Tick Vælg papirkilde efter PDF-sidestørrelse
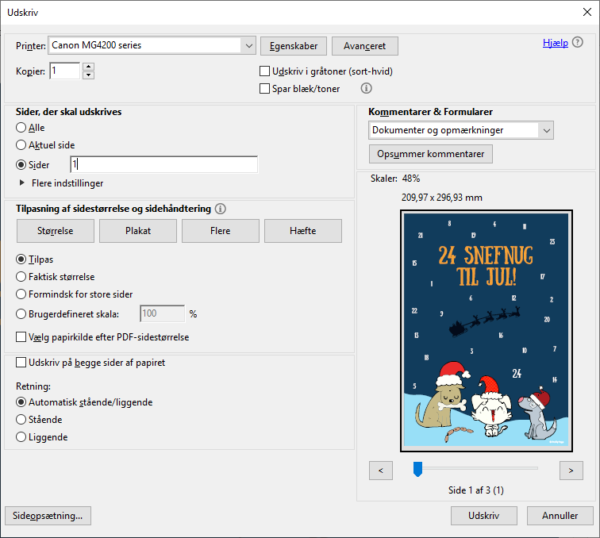Image resolution: width=600 pixels, height=538 pixels. pyautogui.click(x=21, y=337)
